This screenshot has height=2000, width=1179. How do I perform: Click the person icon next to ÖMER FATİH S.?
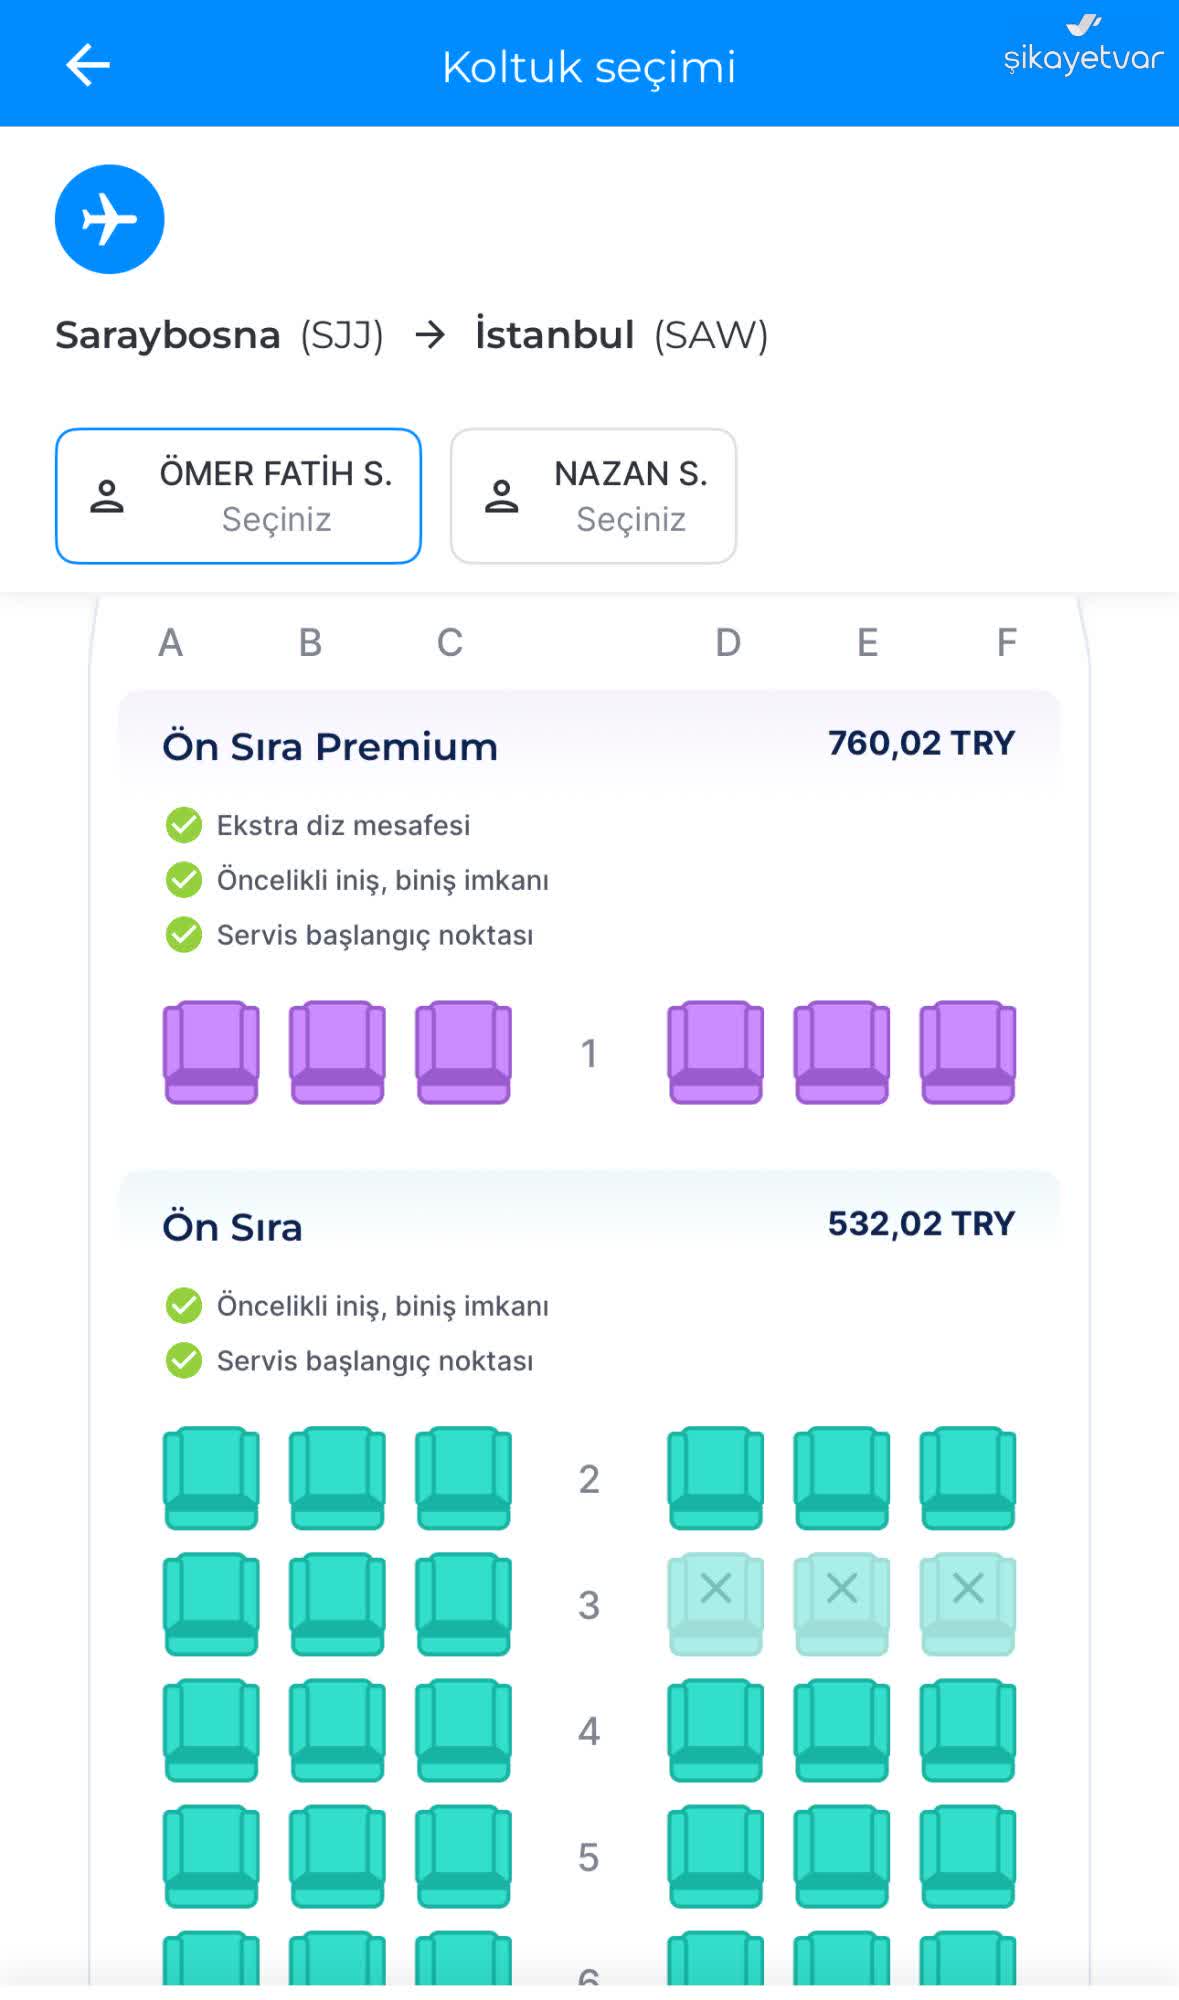(107, 495)
